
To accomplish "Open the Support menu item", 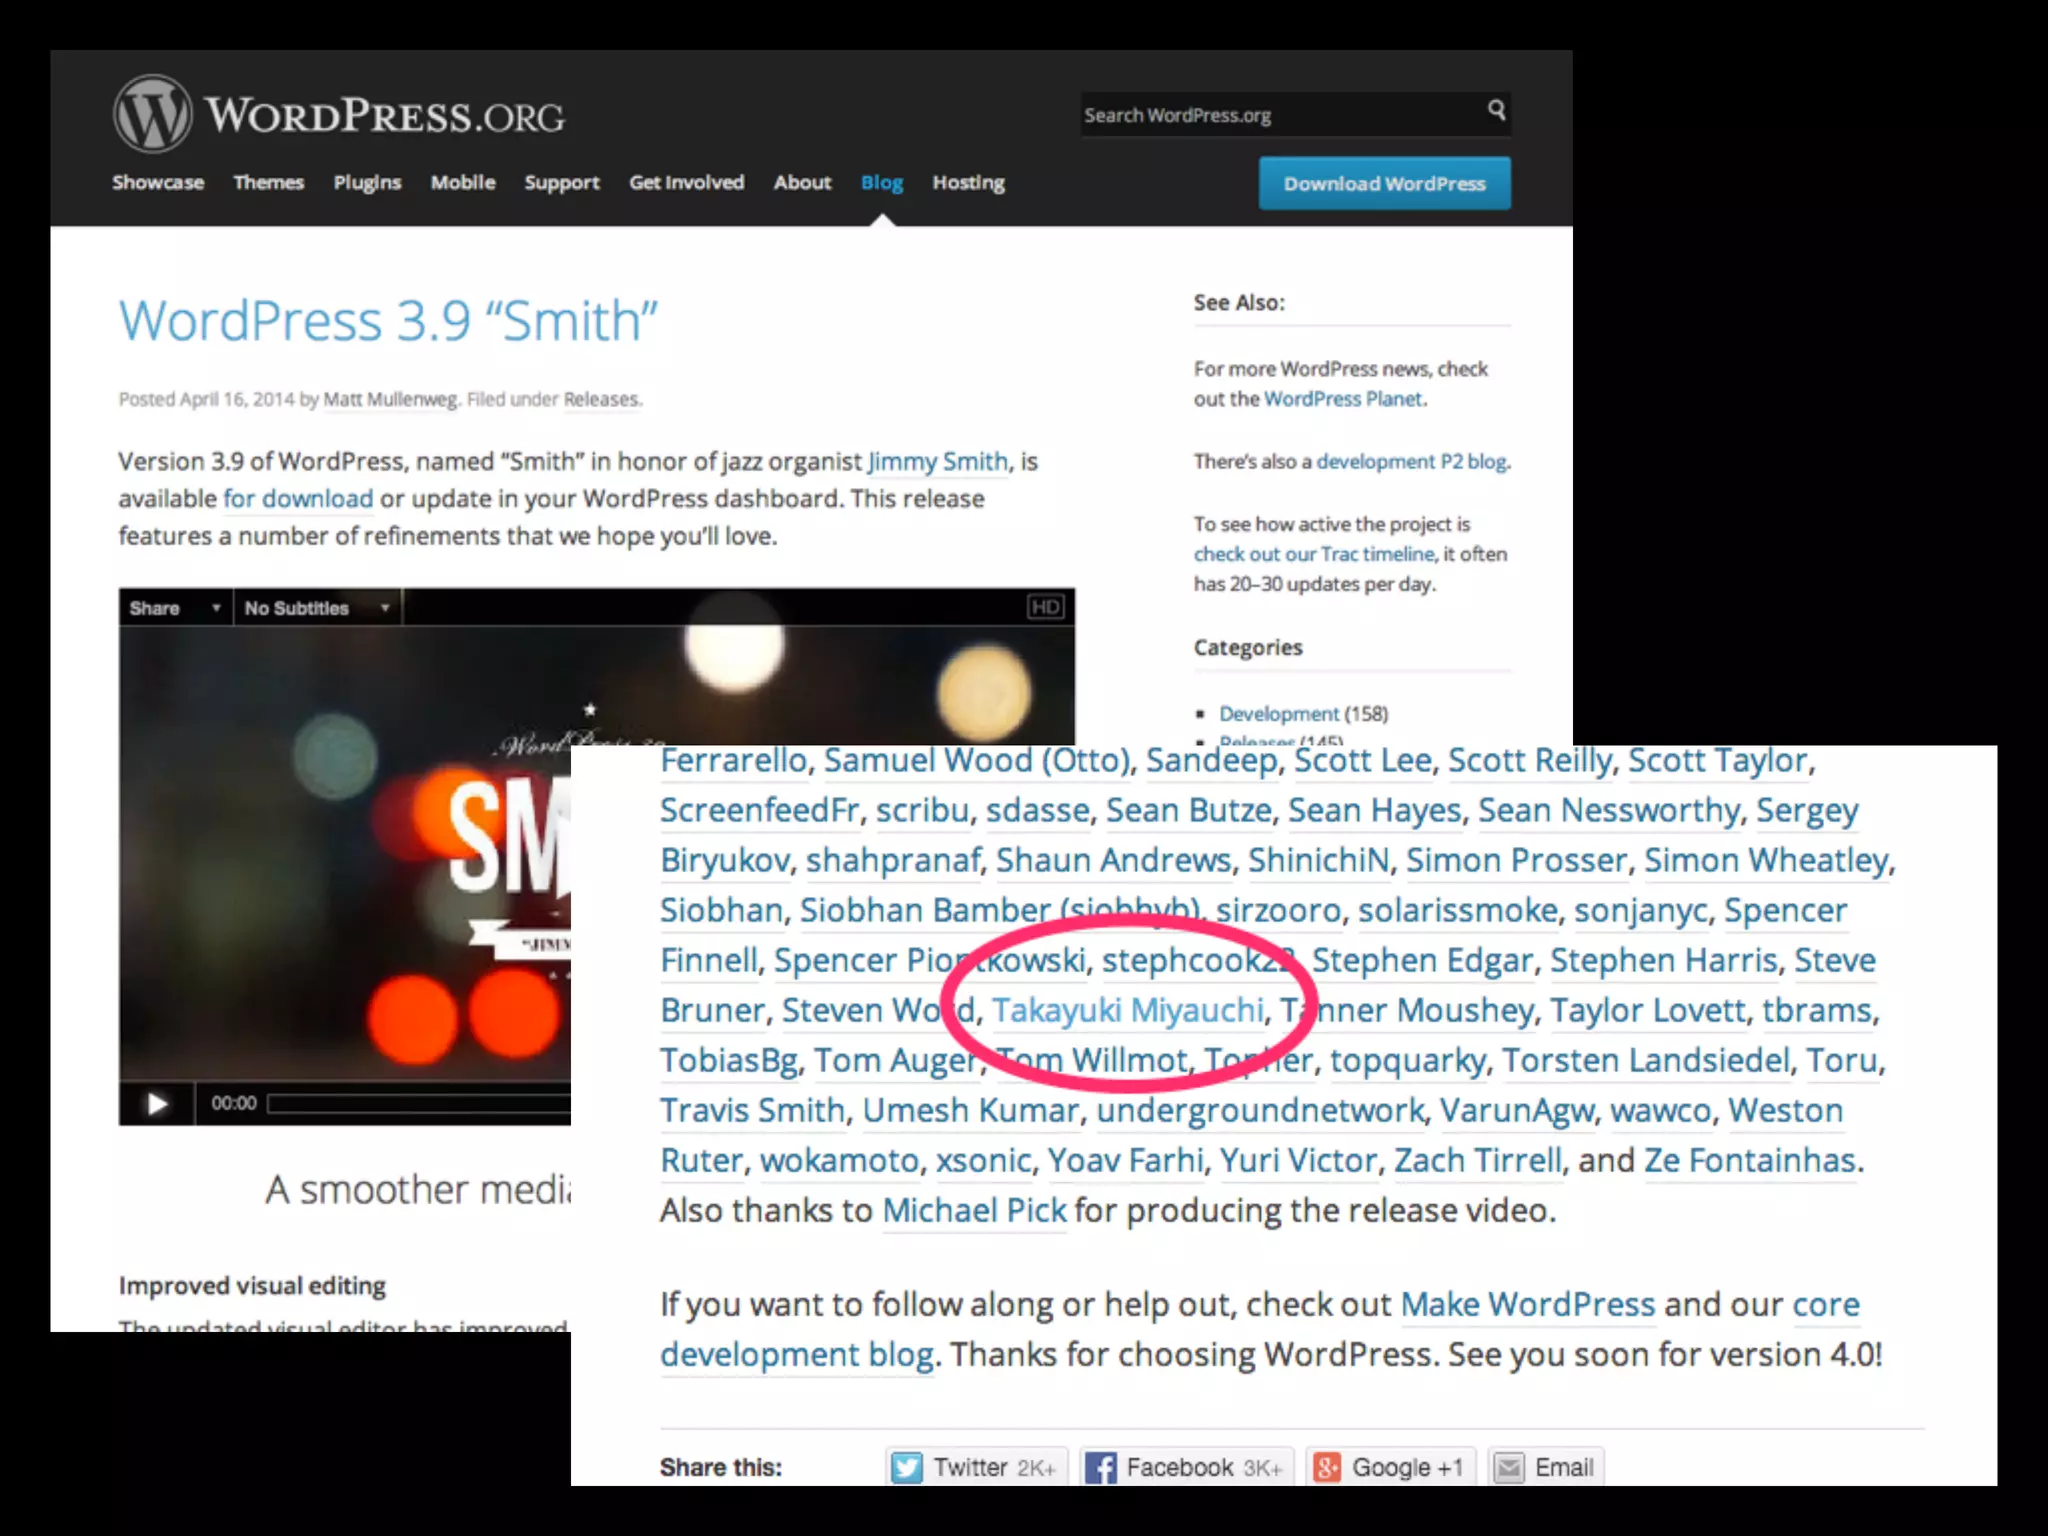I will (562, 183).
